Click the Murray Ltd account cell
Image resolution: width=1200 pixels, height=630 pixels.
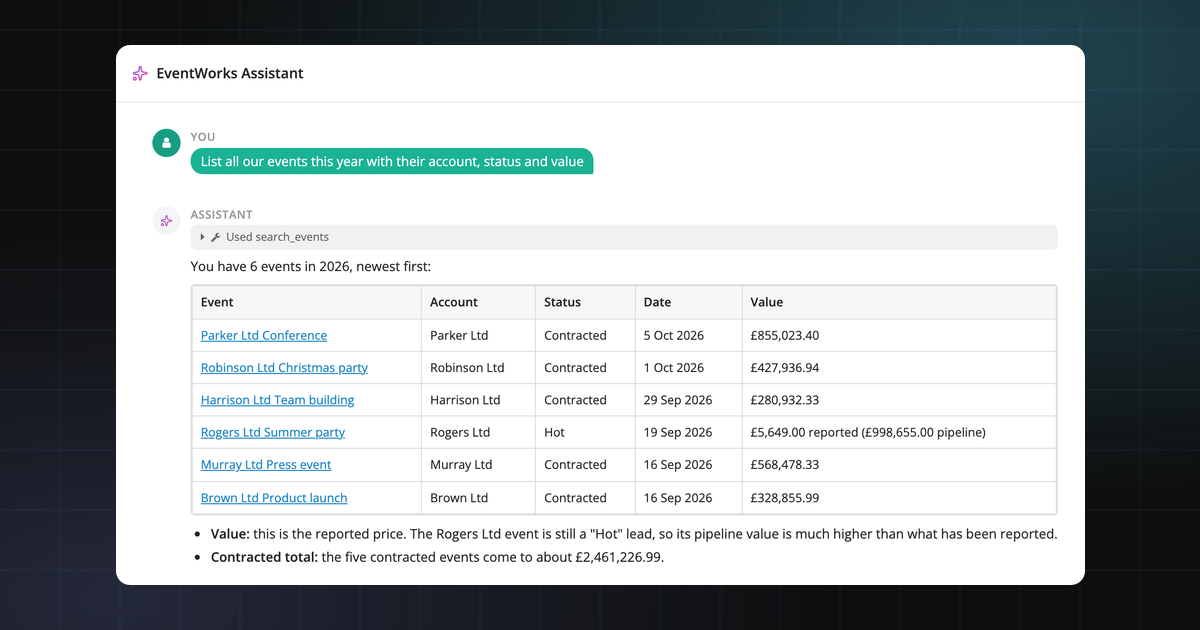pos(479,465)
